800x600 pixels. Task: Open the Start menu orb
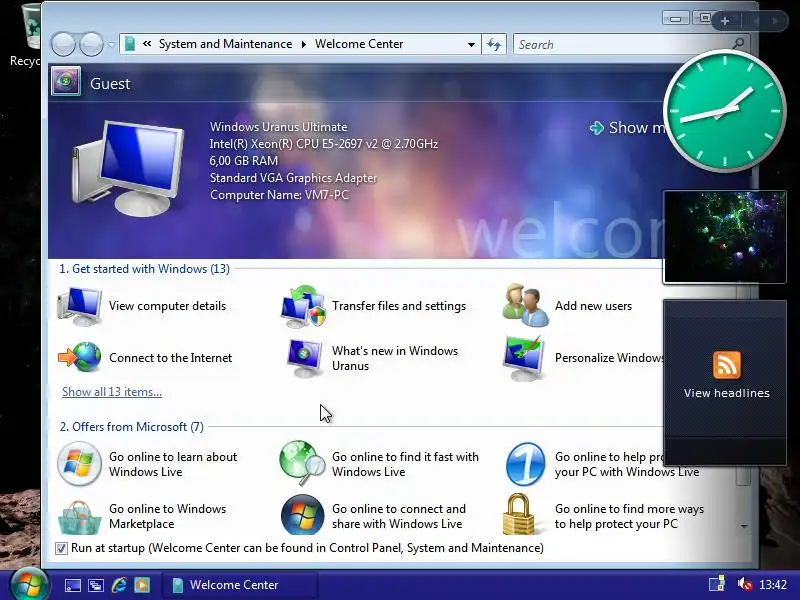29,585
